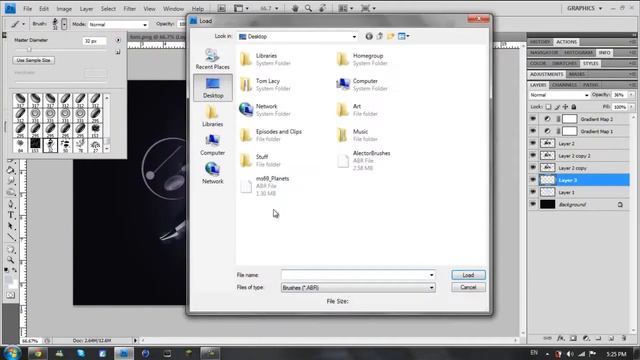Click the Photoshop taskbar icon

pyautogui.click(x=124, y=353)
